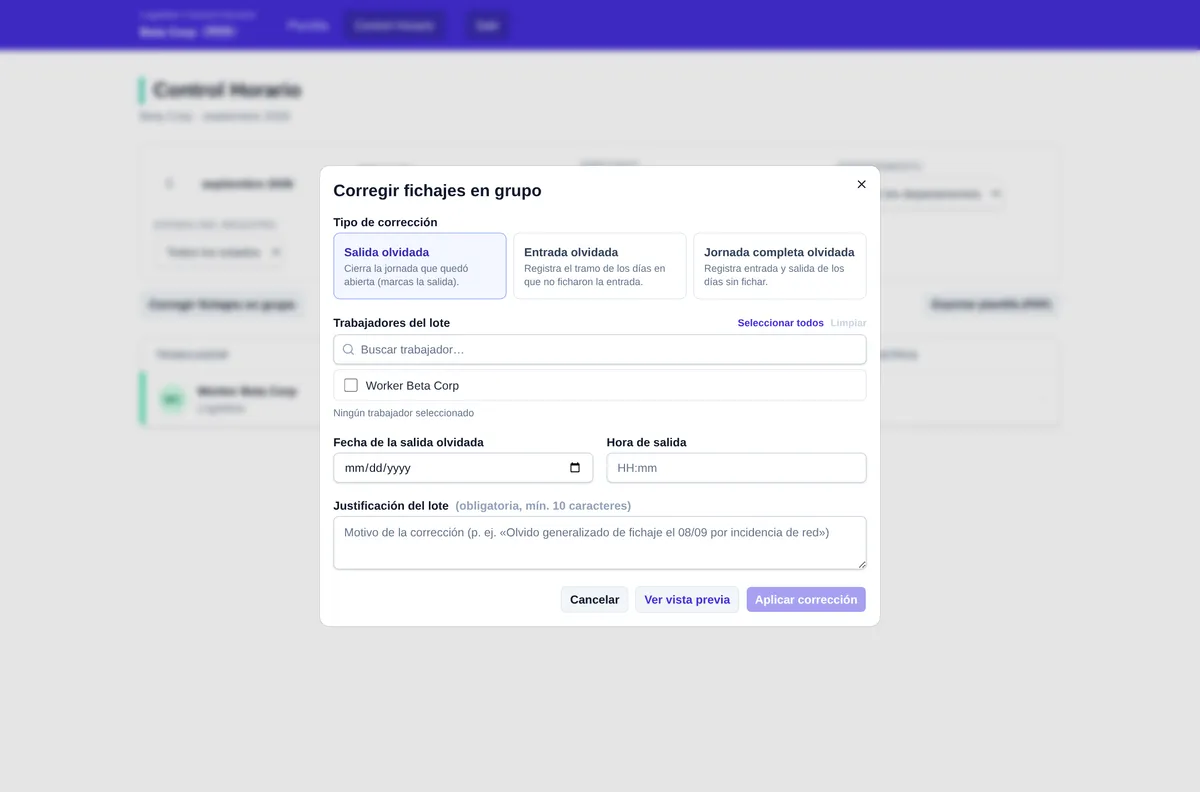Click Seleccionar todos link
This screenshot has height=792, width=1200.
781,323
